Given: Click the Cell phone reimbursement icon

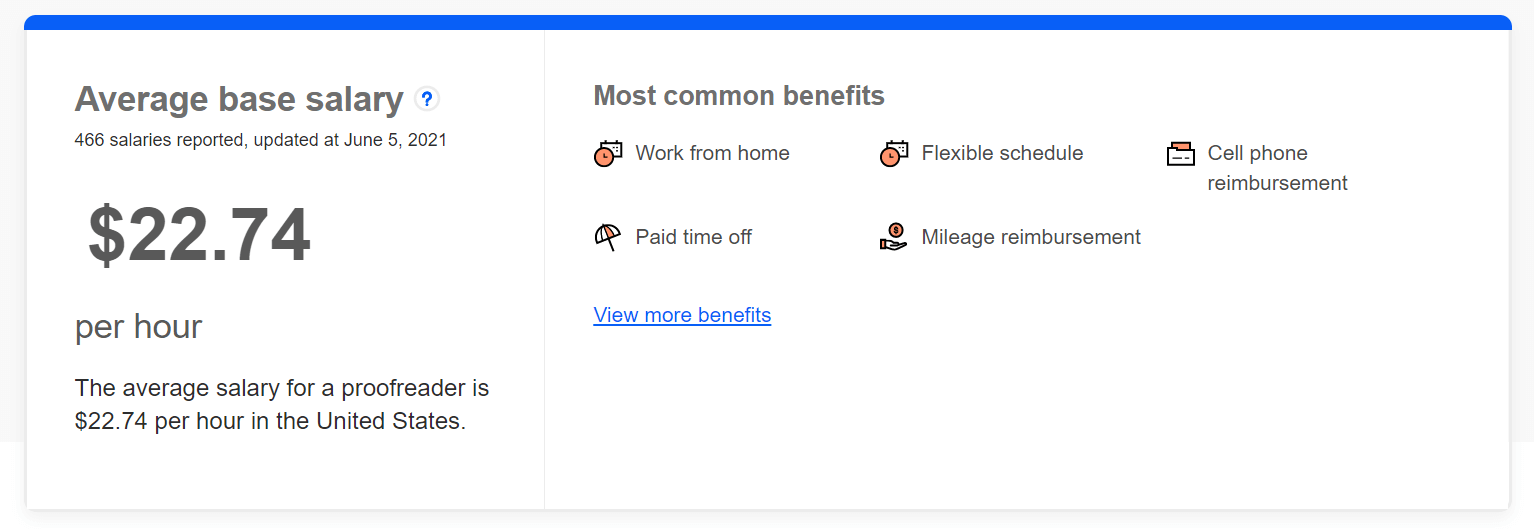Looking at the screenshot, I should [x=1181, y=153].
